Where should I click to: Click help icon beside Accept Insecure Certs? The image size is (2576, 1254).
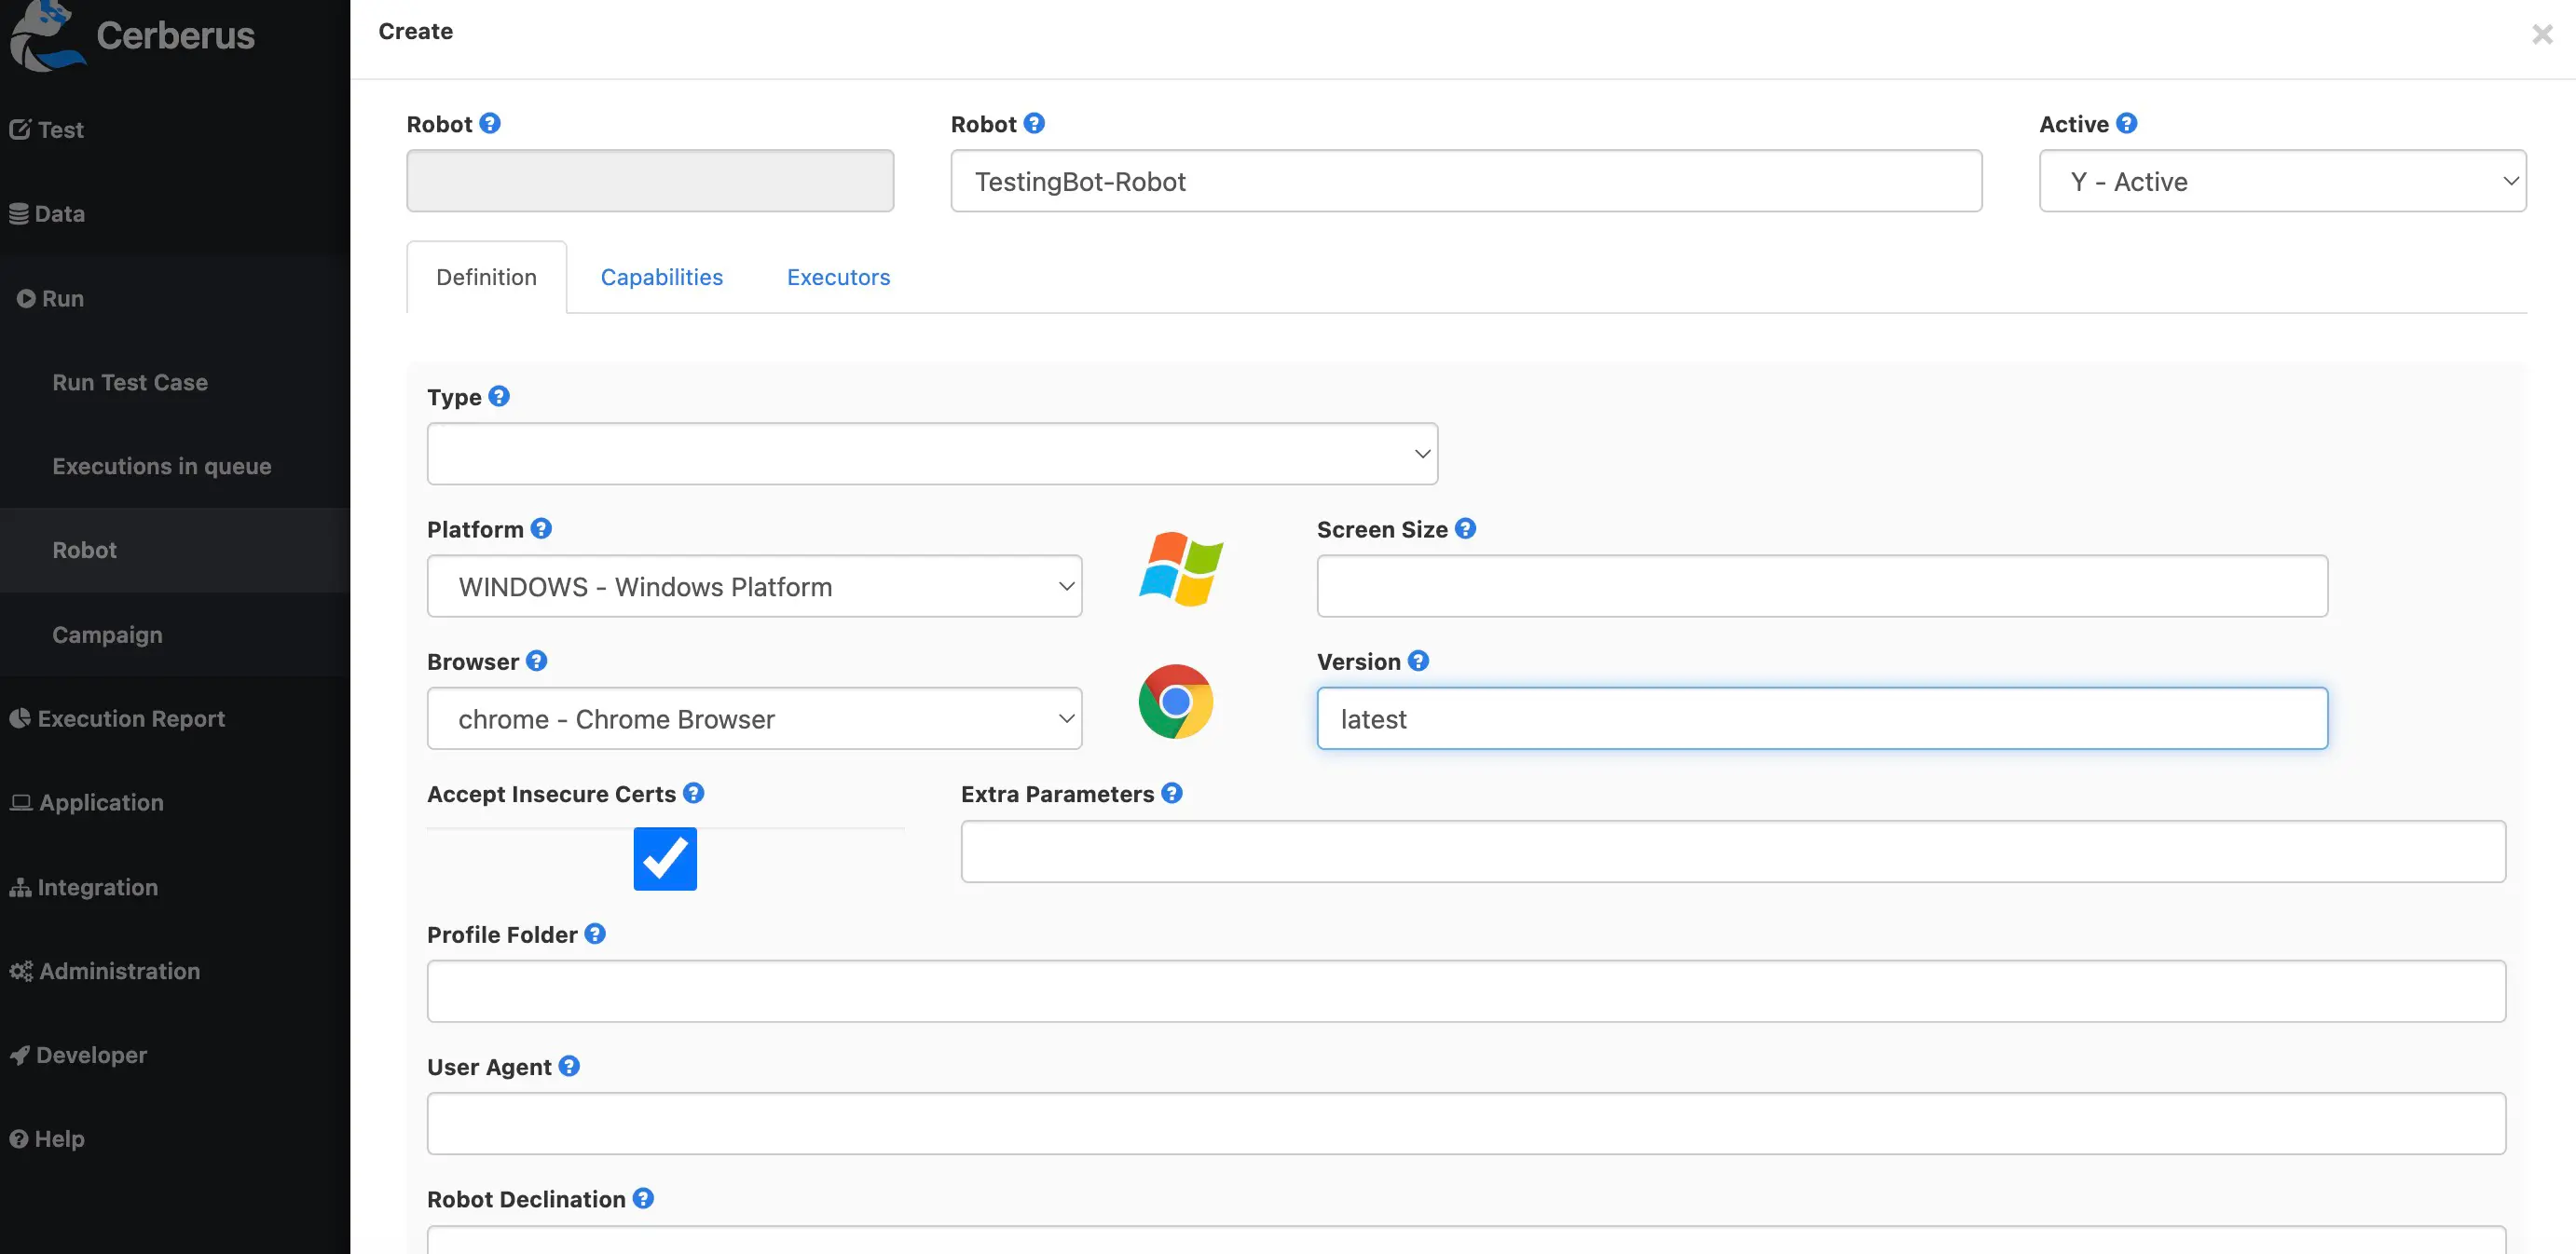694,793
